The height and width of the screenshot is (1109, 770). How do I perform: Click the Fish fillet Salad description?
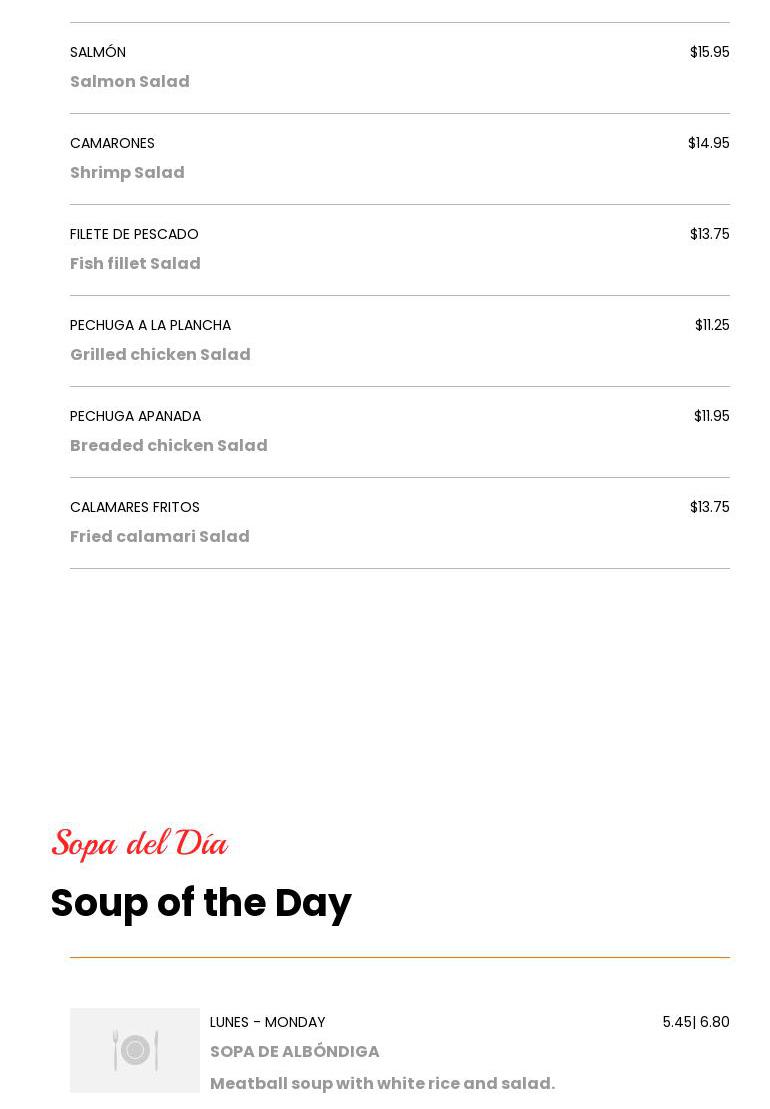pos(135,264)
